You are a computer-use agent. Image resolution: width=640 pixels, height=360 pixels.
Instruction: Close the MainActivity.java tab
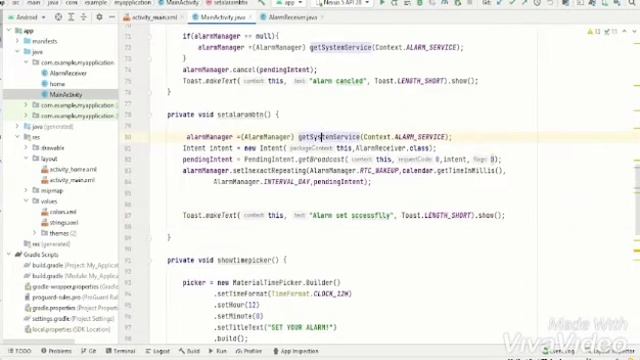250,17
